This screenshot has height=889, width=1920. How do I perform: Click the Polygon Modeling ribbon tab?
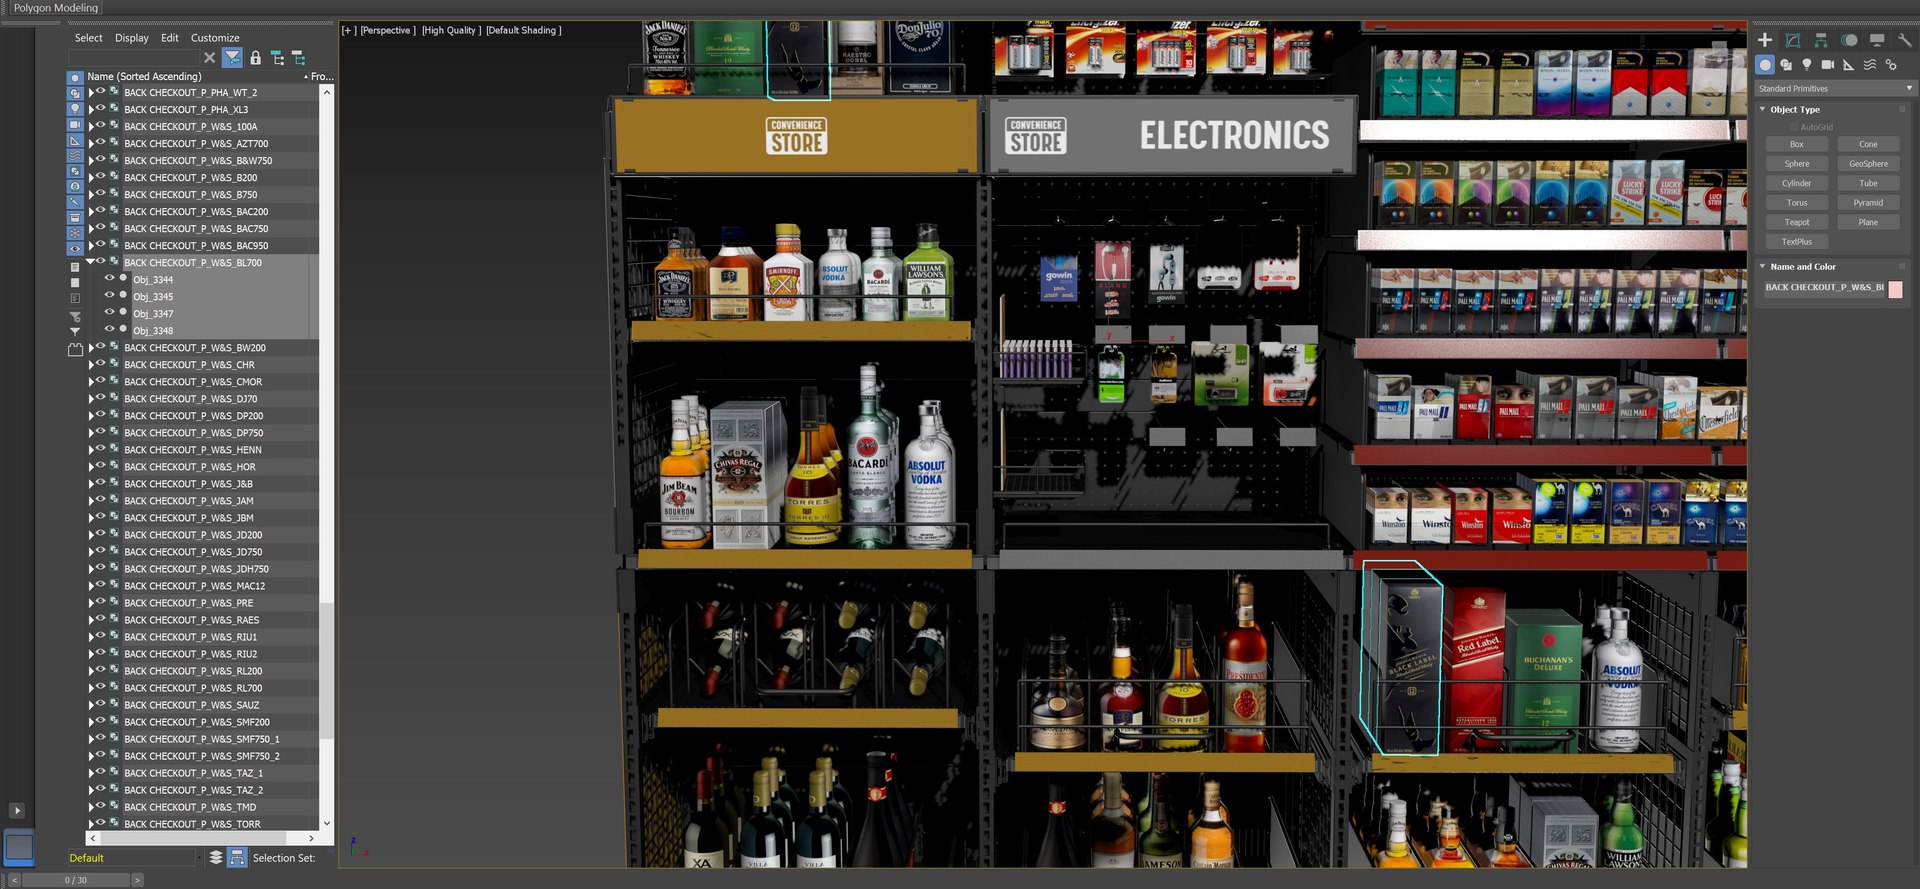click(x=56, y=8)
